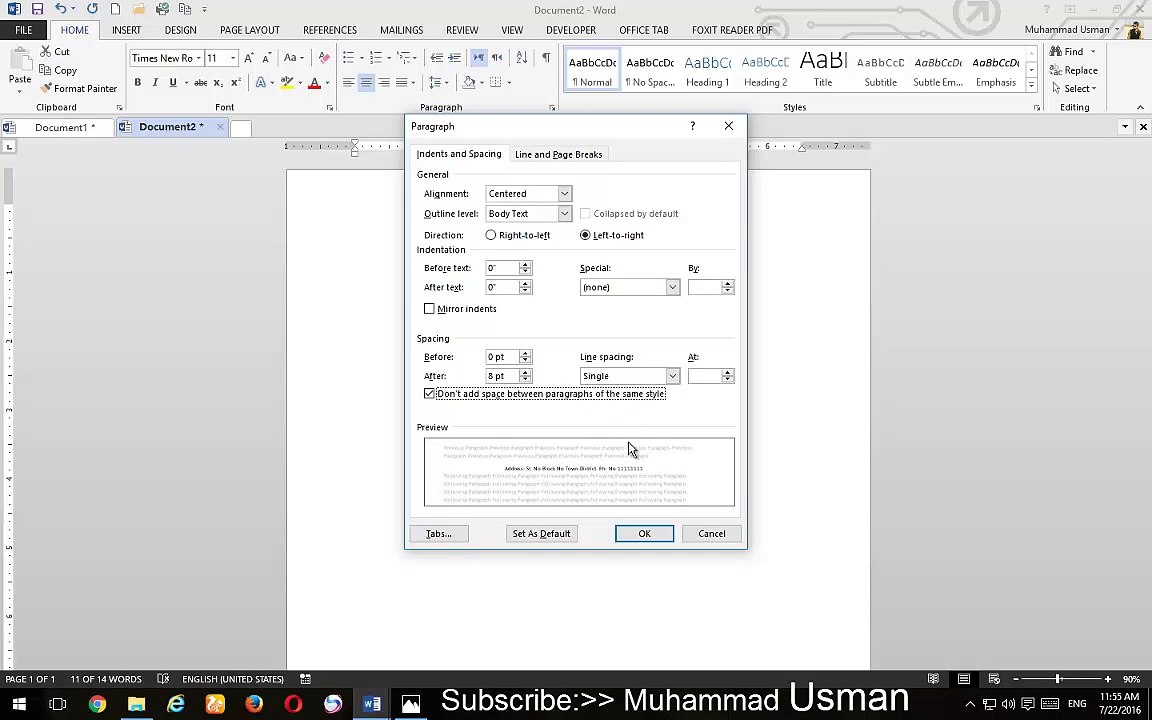Image resolution: width=1152 pixels, height=720 pixels.
Task: Click the Spacing After field
Action: [502, 376]
